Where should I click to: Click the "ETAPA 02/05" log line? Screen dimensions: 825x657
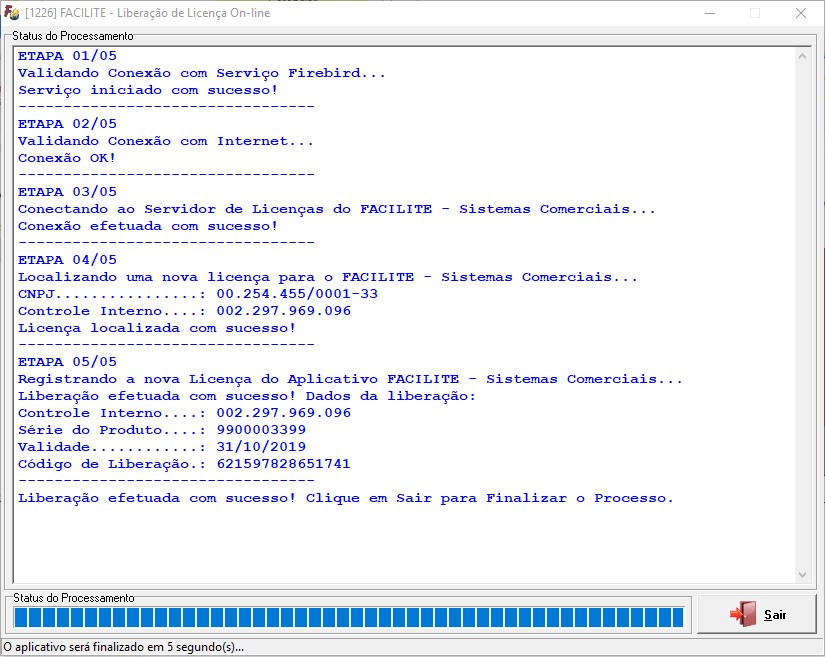coord(67,124)
